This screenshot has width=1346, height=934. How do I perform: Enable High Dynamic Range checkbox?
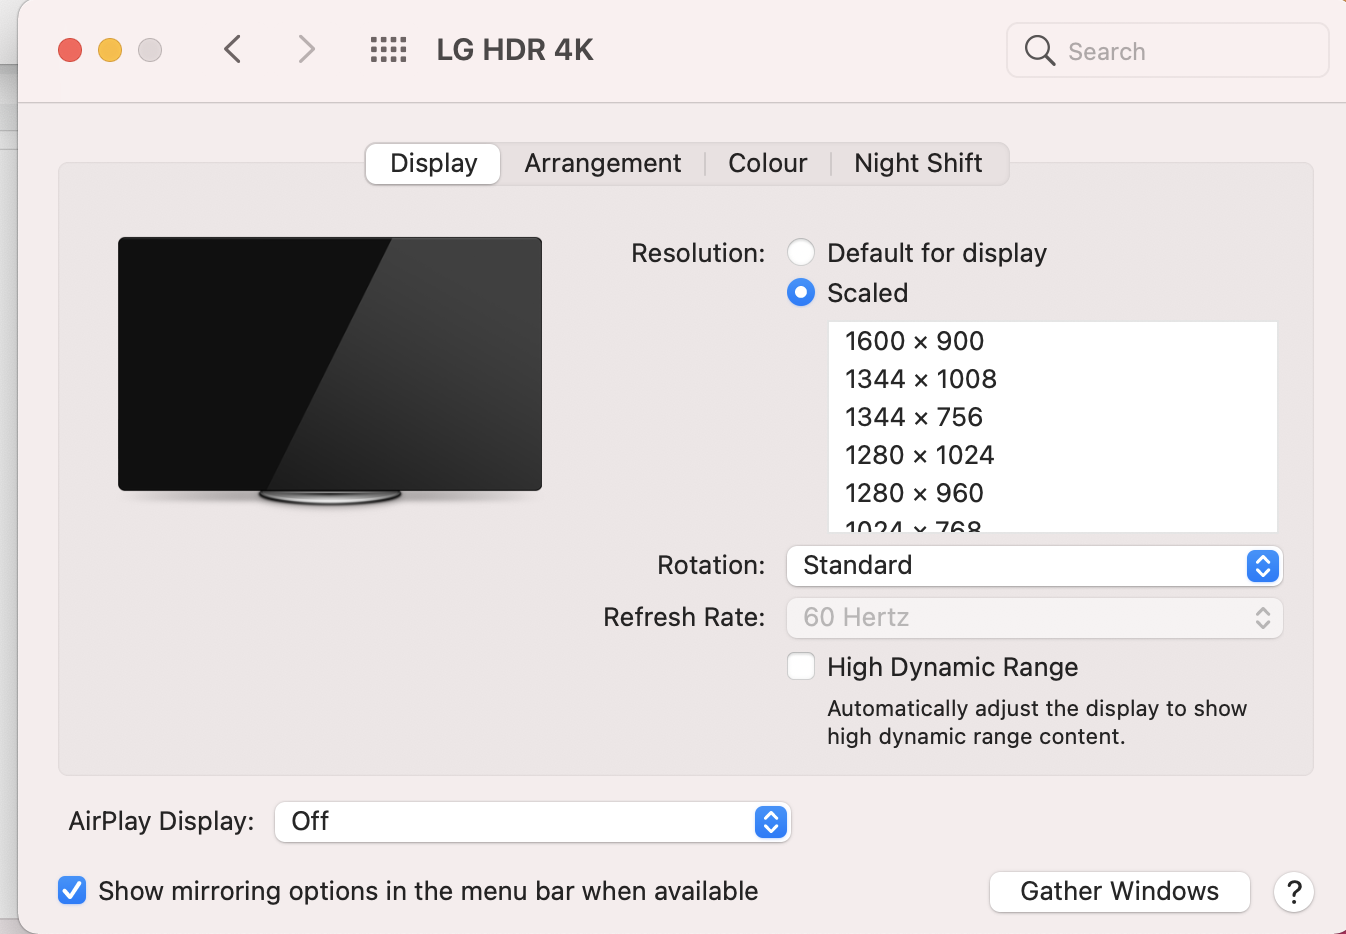click(801, 666)
